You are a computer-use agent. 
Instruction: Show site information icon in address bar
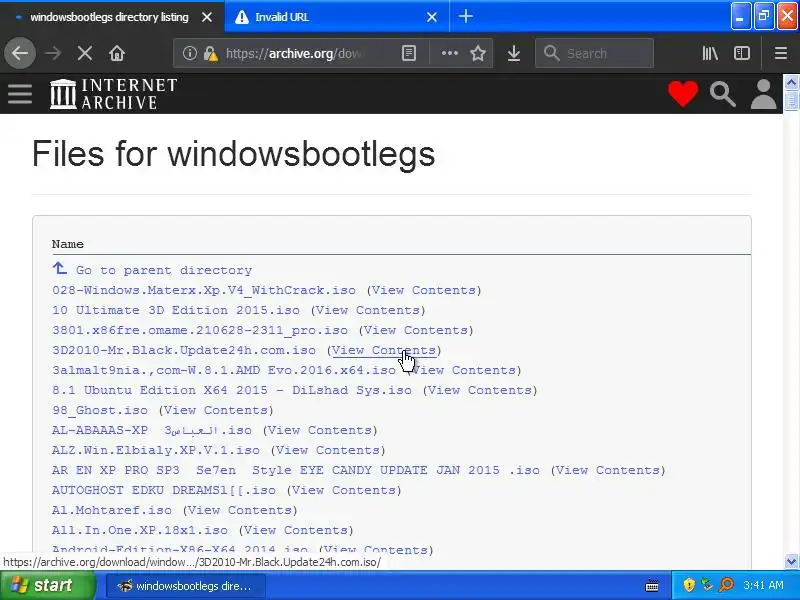pos(189,53)
